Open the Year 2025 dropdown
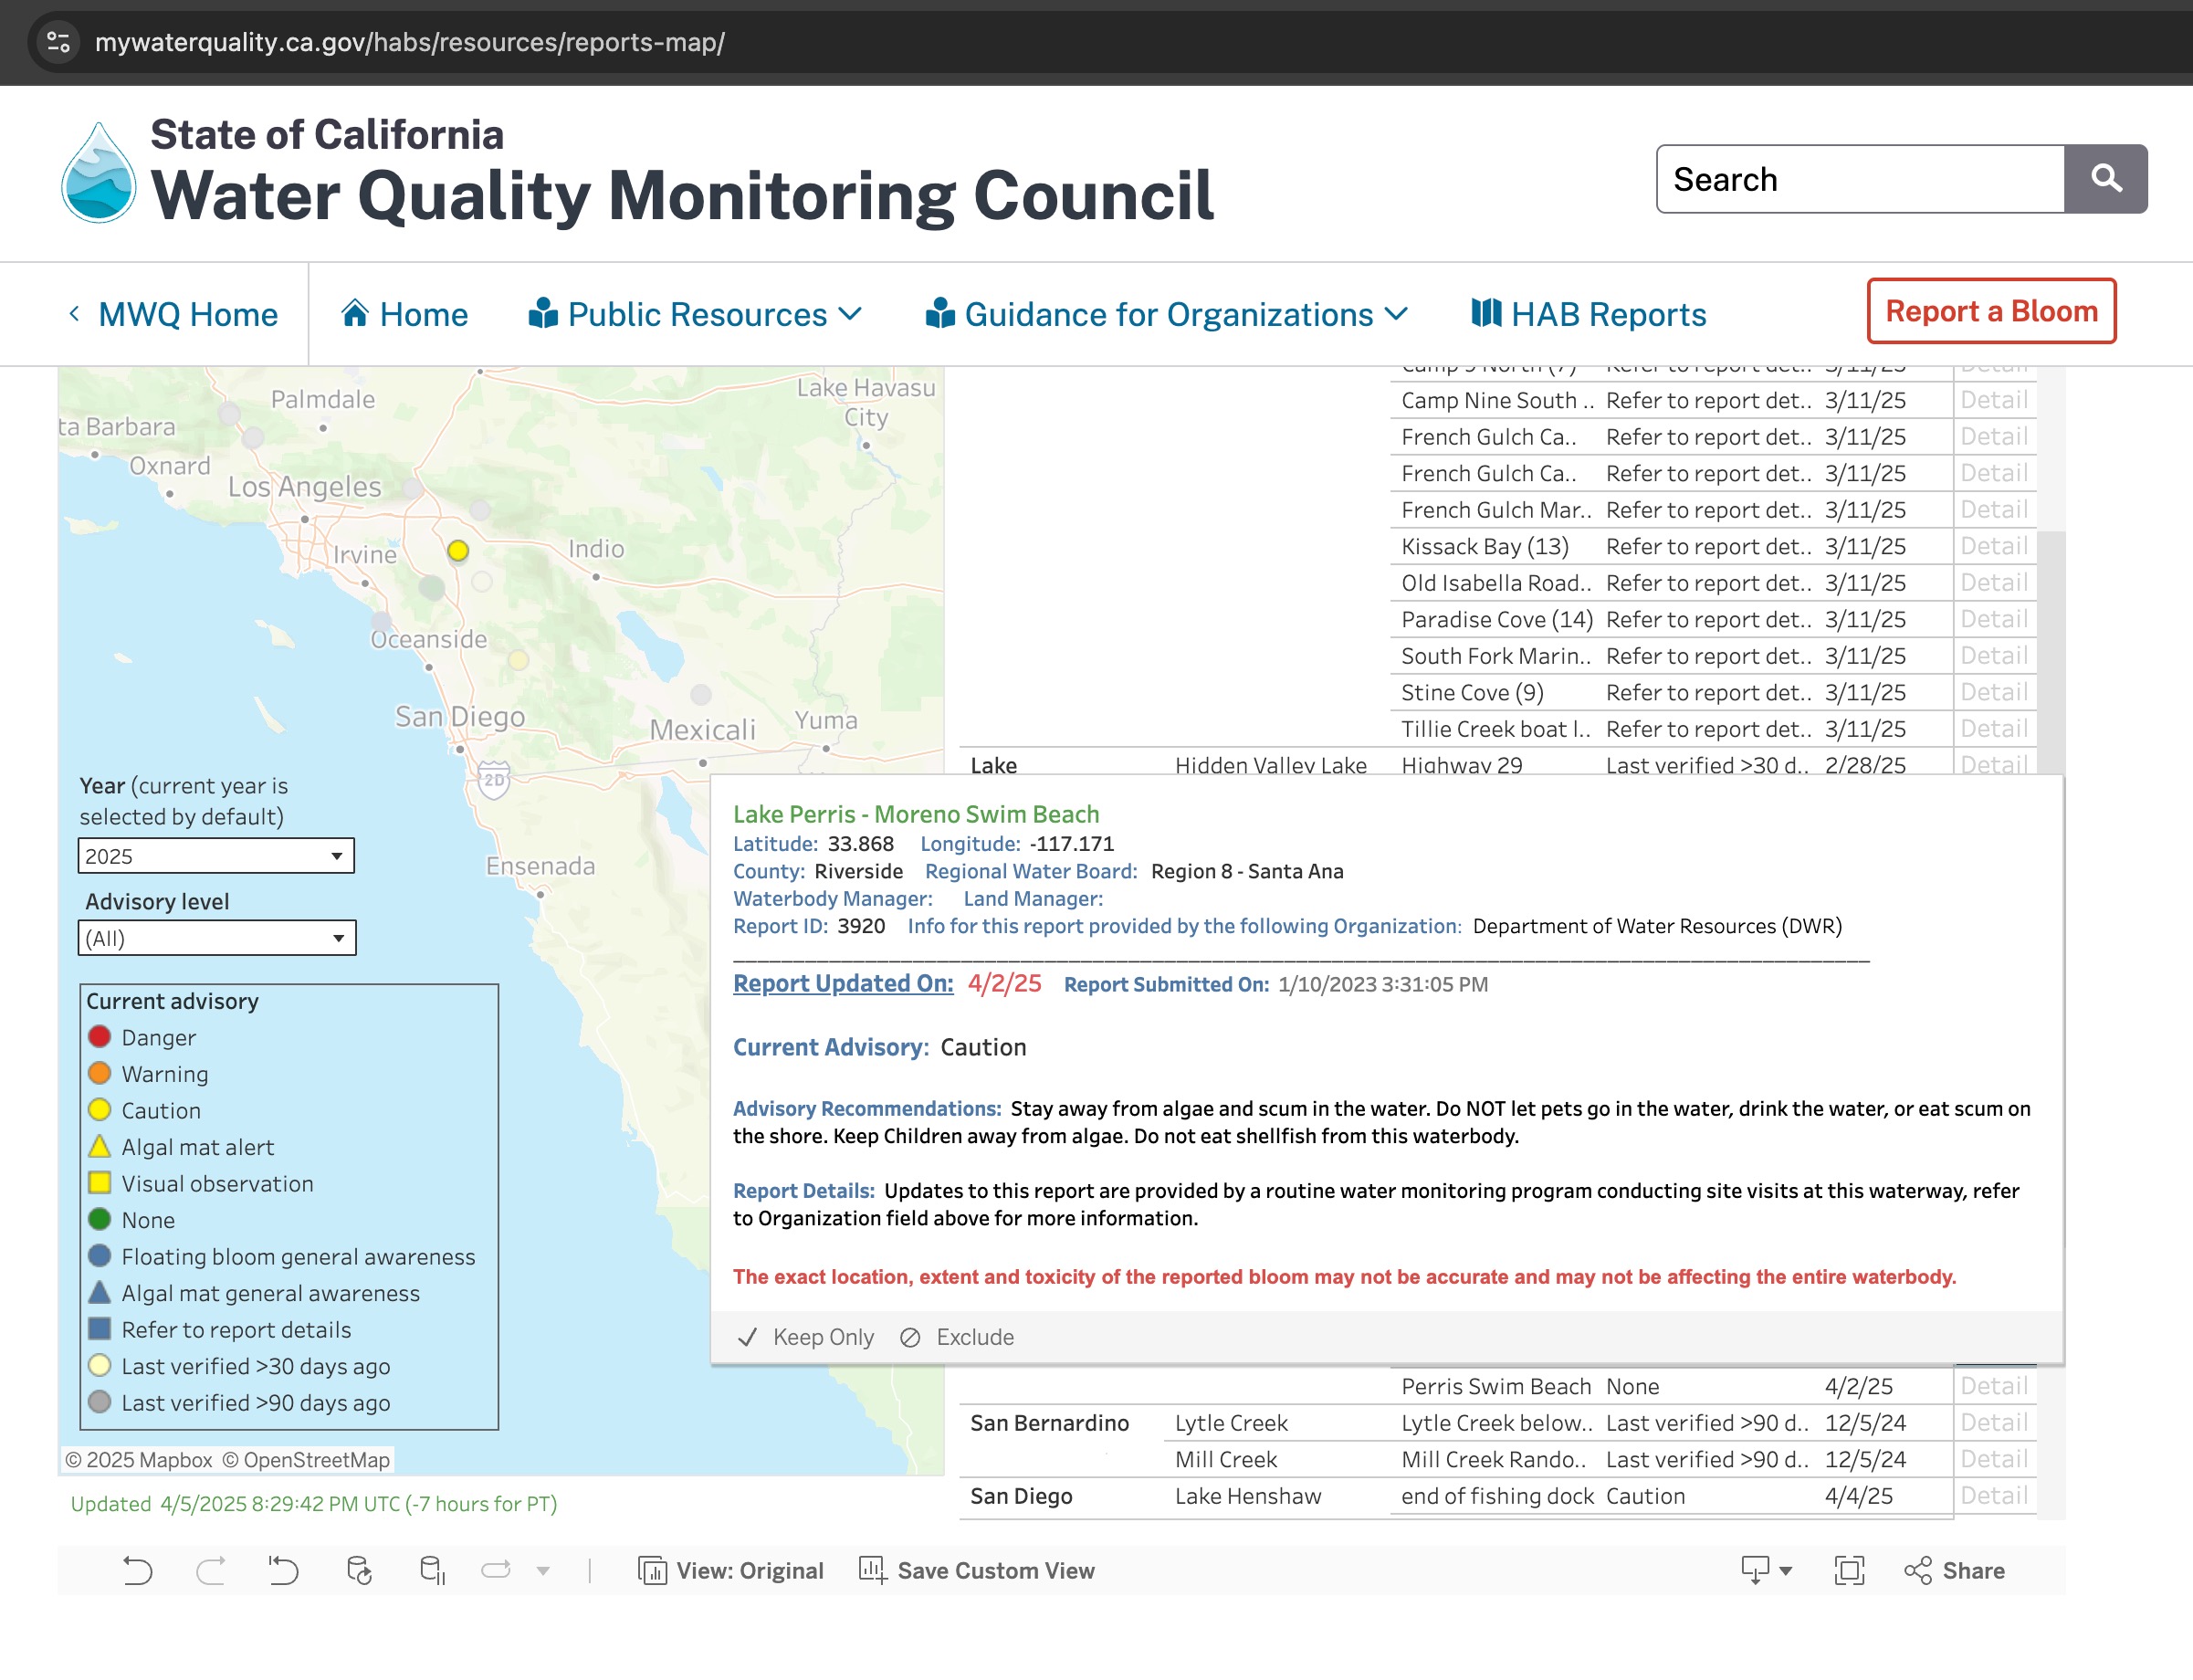This screenshot has height=1680, width=2193. [216, 856]
